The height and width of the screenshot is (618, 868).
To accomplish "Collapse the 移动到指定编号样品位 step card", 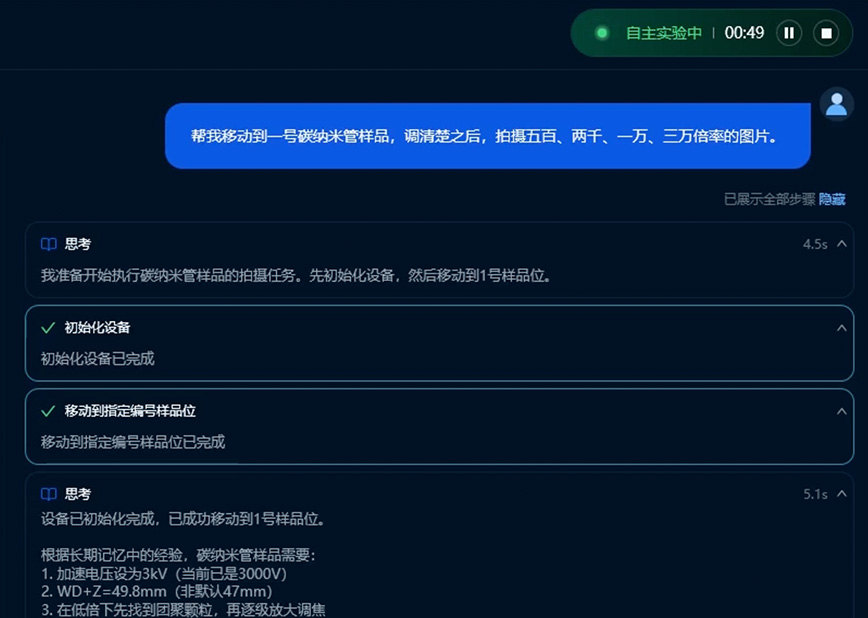I will [x=841, y=411].
